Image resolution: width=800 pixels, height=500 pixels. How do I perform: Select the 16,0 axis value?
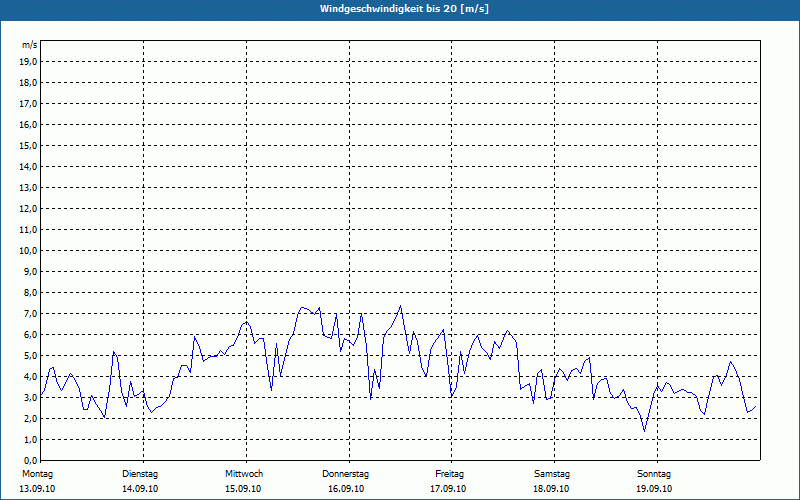click(28, 124)
